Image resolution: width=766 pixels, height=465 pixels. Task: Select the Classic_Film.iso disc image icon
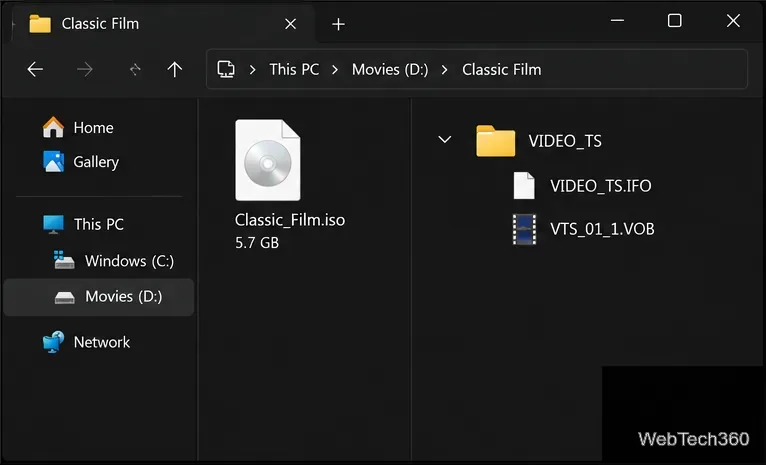click(x=268, y=160)
